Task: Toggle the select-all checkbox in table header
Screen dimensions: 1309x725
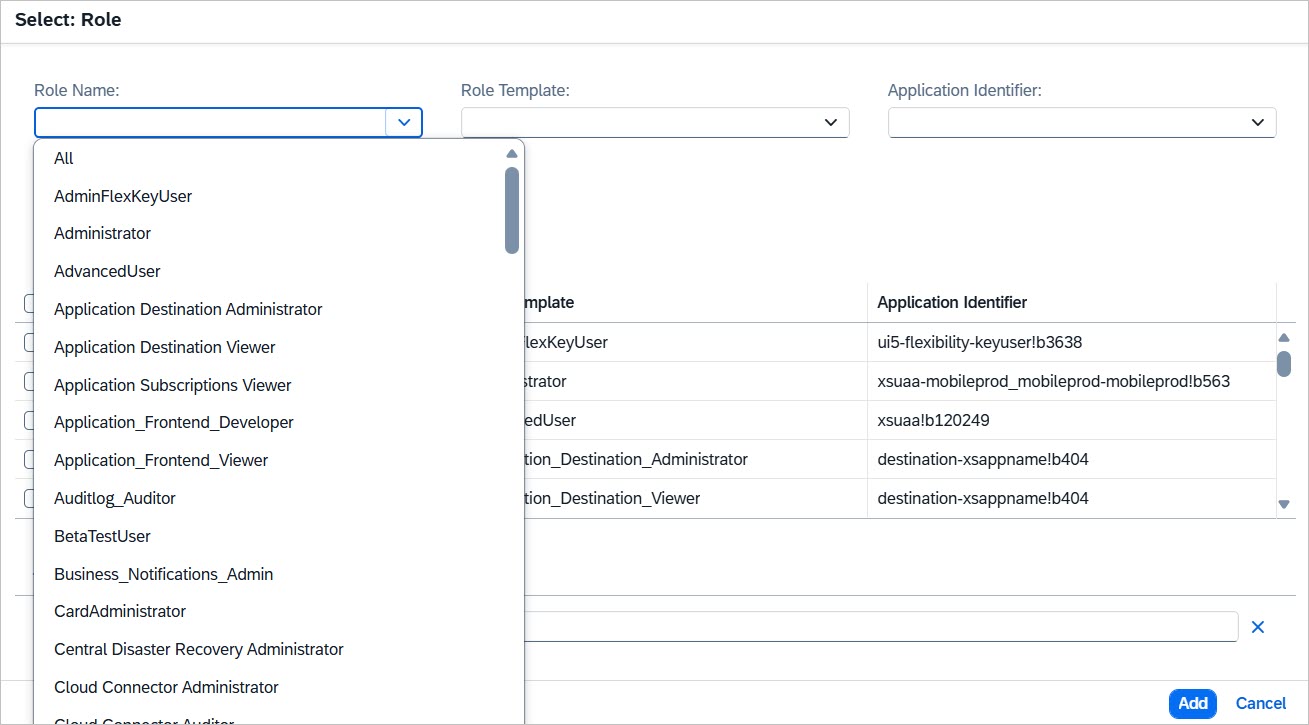Action: (29, 303)
